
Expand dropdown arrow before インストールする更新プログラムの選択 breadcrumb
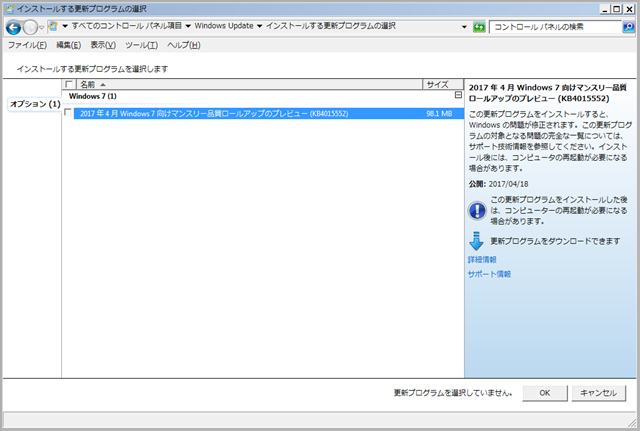259,27
